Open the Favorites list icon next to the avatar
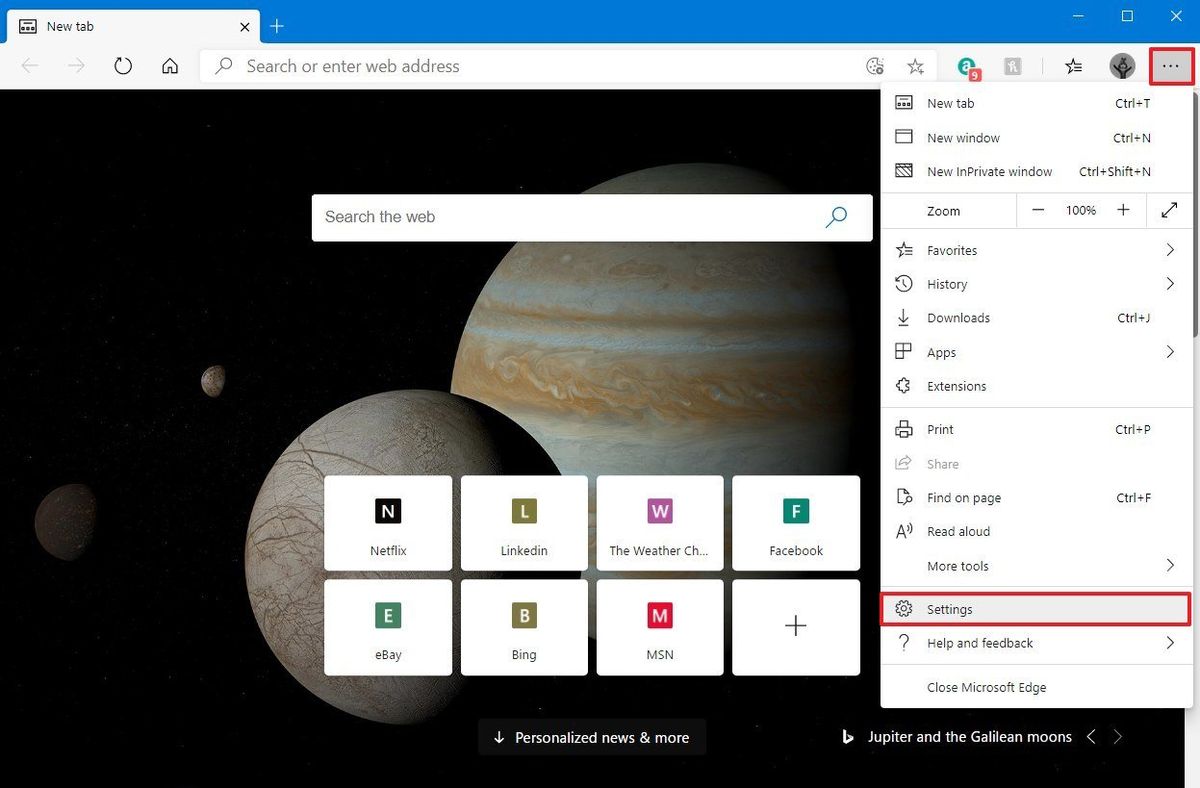 [x=1073, y=66]
